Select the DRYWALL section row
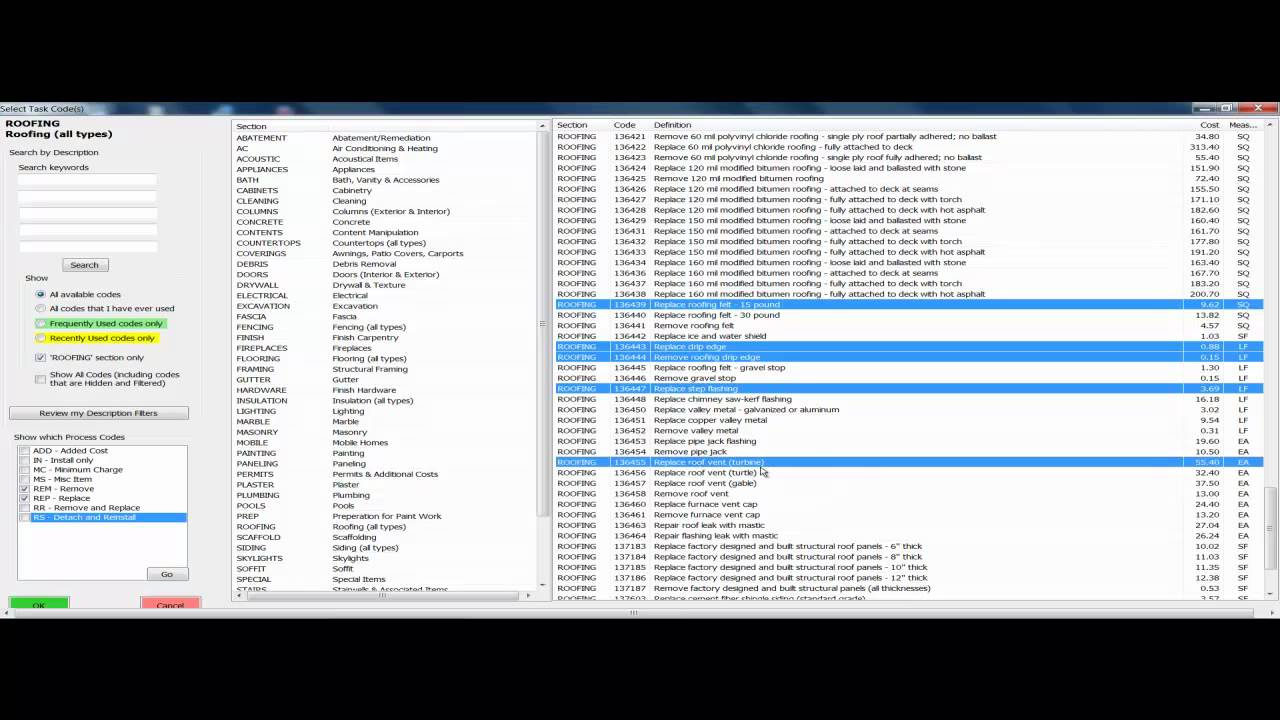The image size is (1280, 720). pyautogui.click(x=385, y=285)
